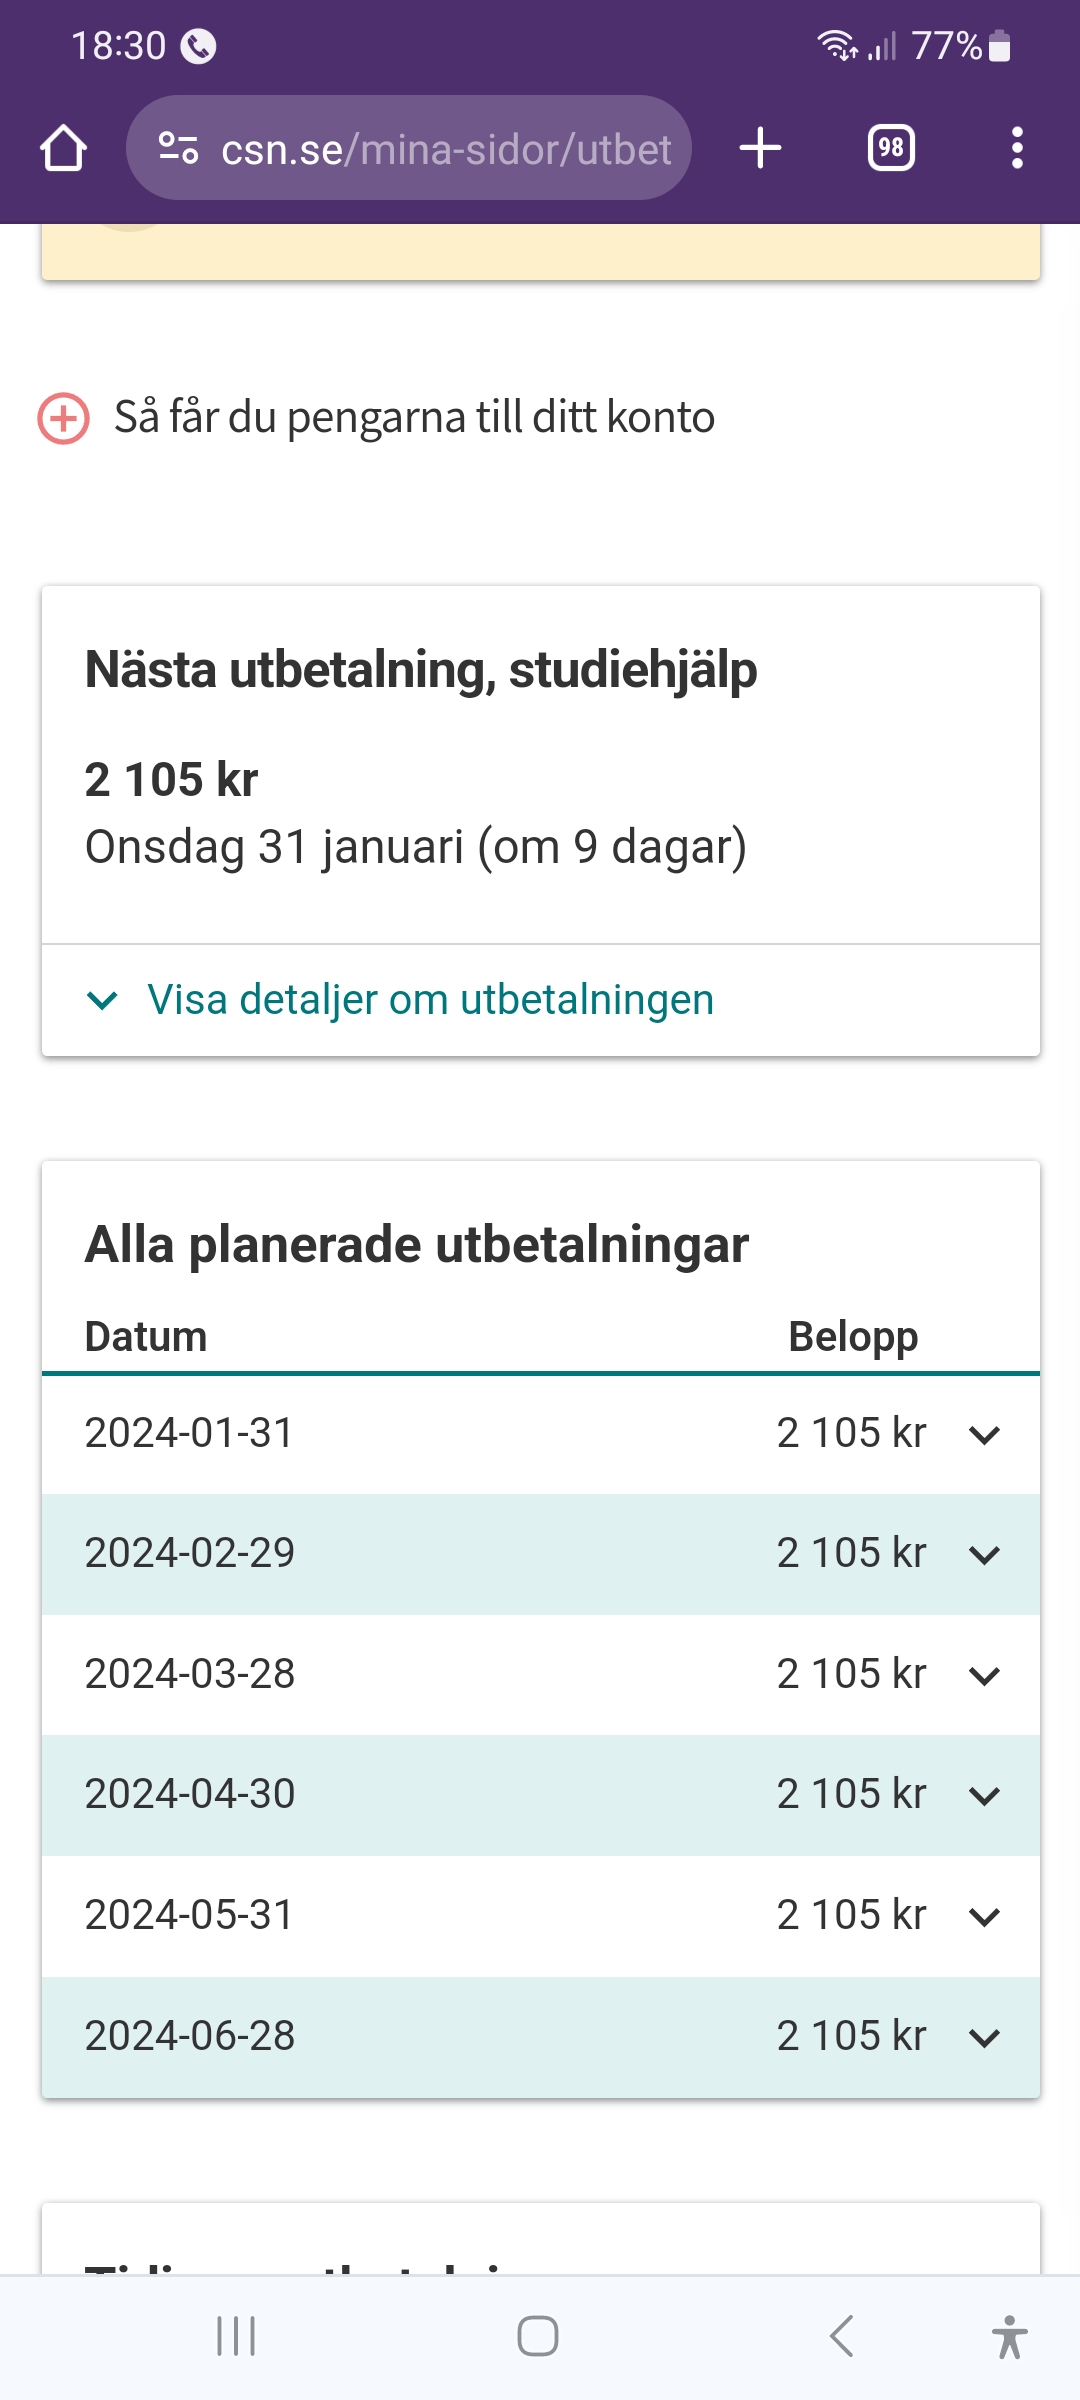Expand the 2024-01-31 payment row
Image resolution: width=1080 pixels, height=2400 pixels.
point(984,1435)
